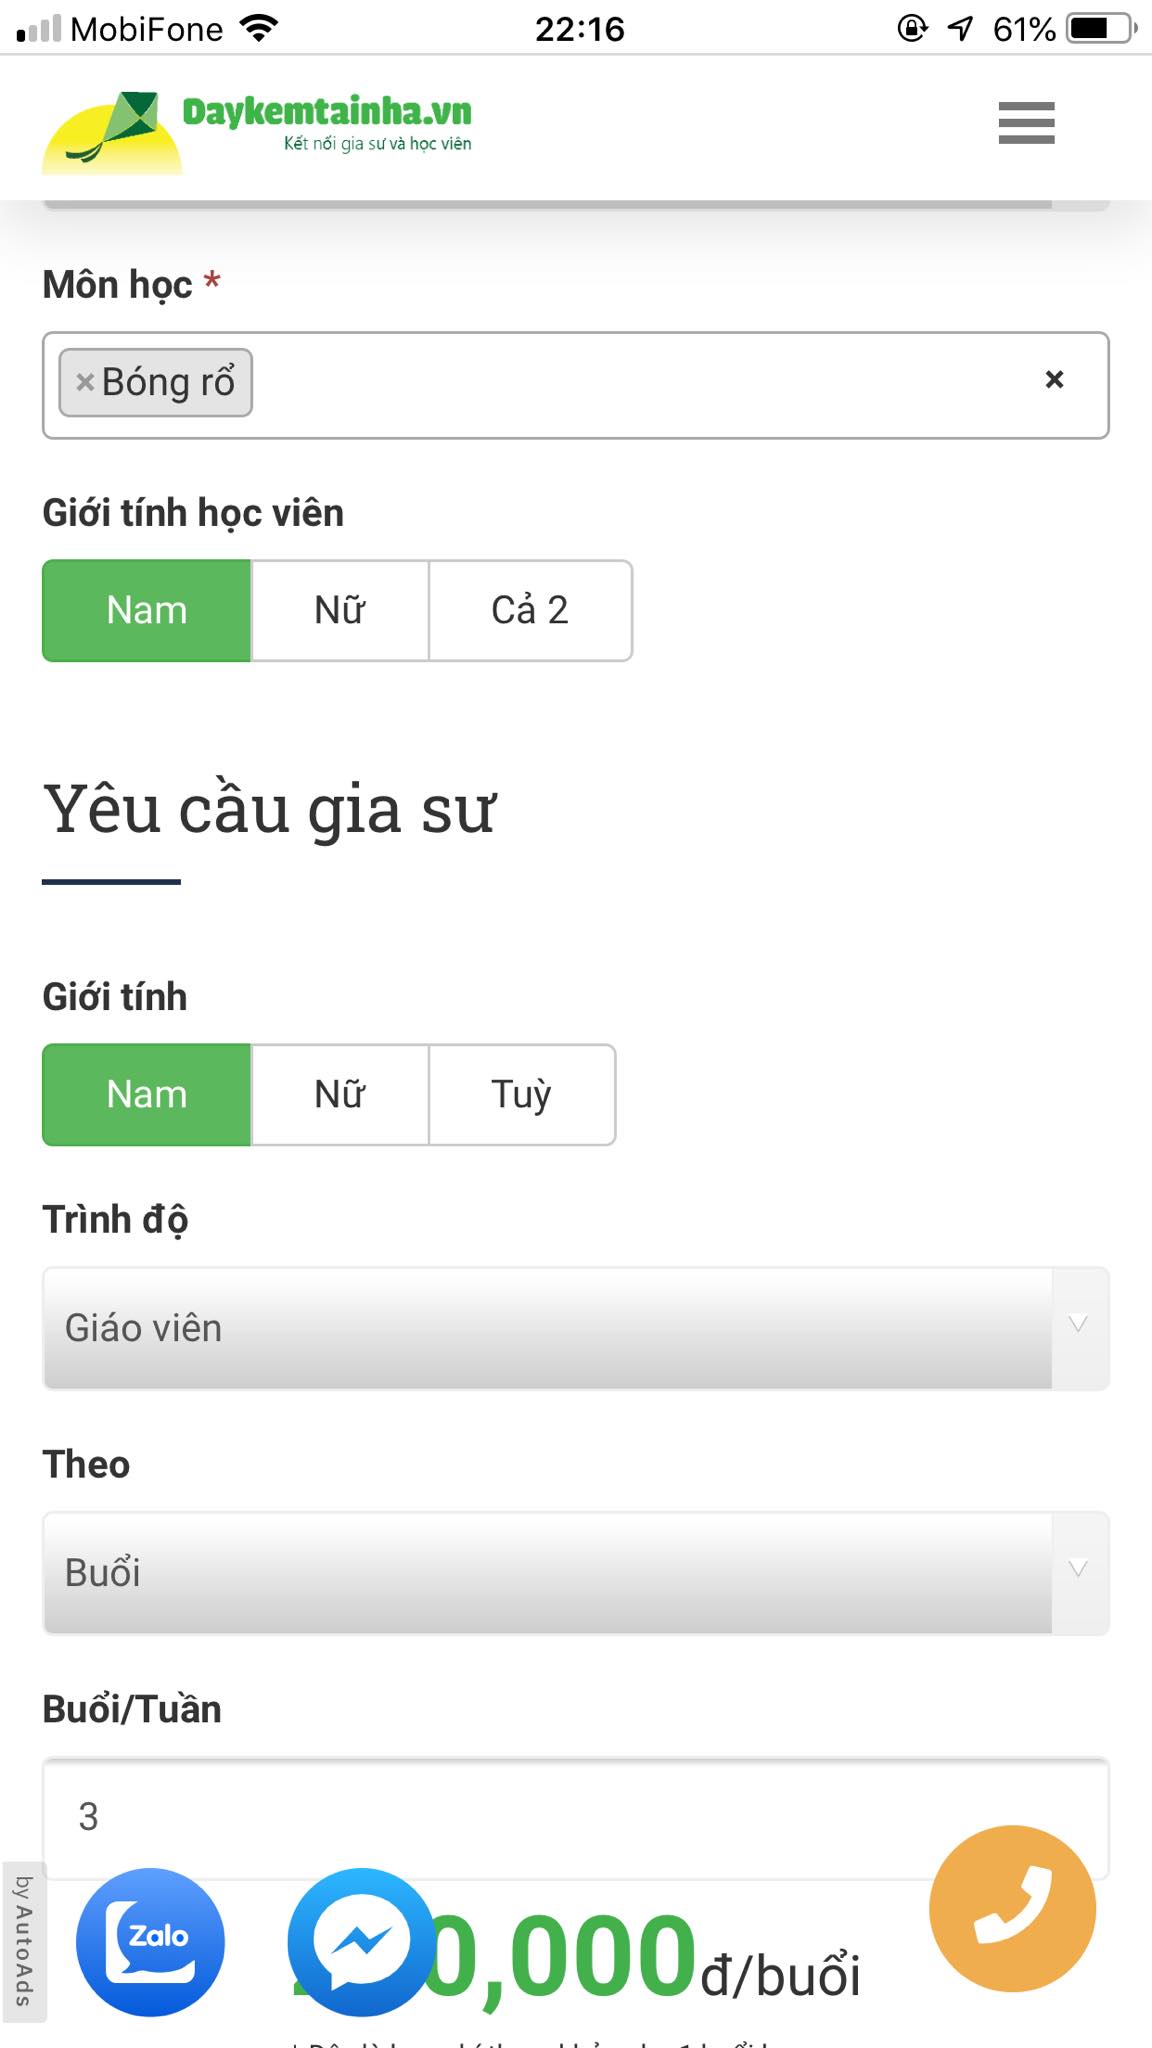The image size is (1152, 2048).
Task: Open the hamburger navigation menu
Action: pos(1026,122)
